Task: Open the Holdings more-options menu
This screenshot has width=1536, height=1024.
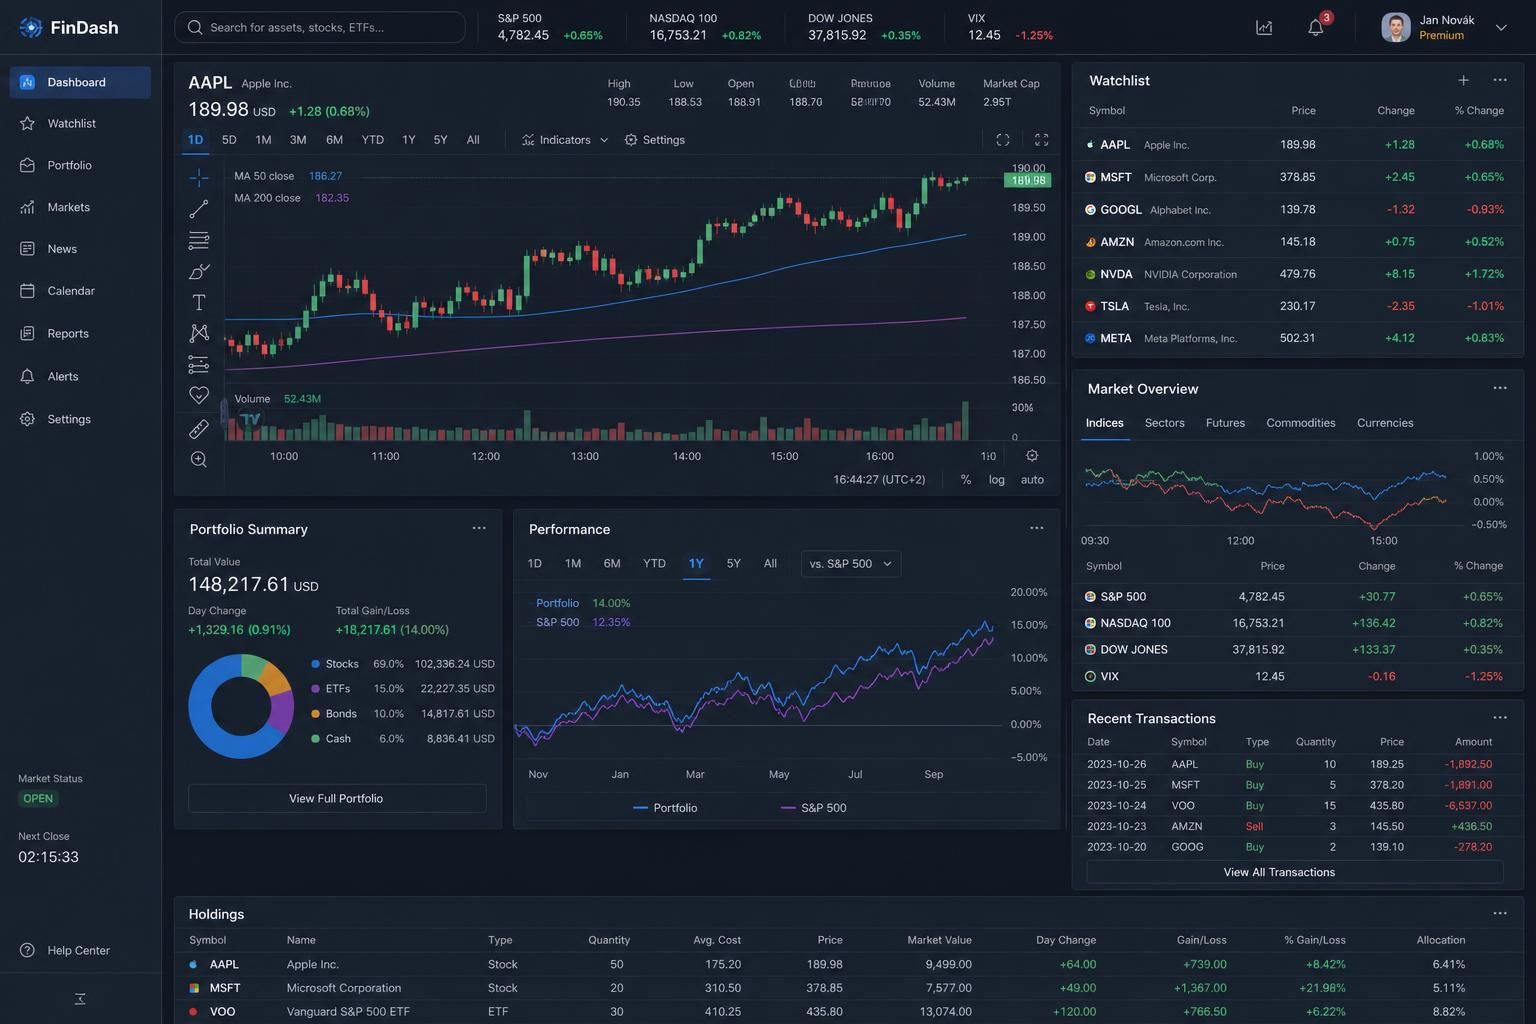Action: click(x=1500, y=913)
